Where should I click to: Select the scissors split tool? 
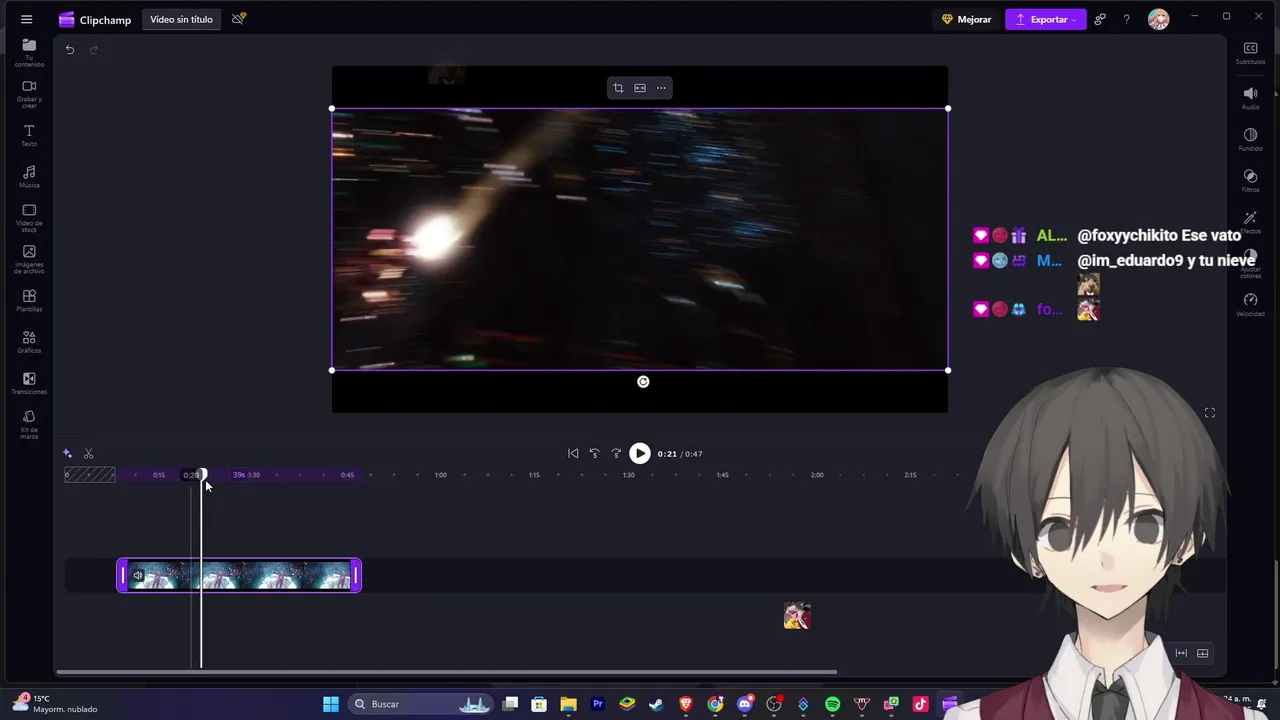pos(88,454)
